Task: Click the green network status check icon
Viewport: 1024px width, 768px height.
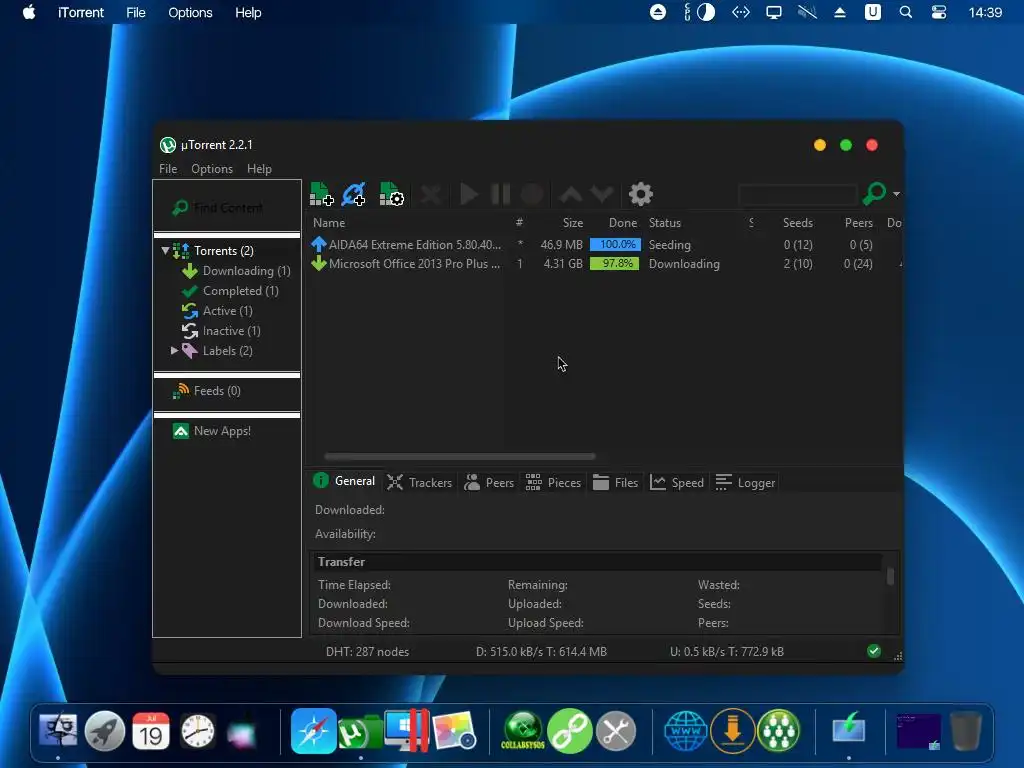Action: [874, 651]
